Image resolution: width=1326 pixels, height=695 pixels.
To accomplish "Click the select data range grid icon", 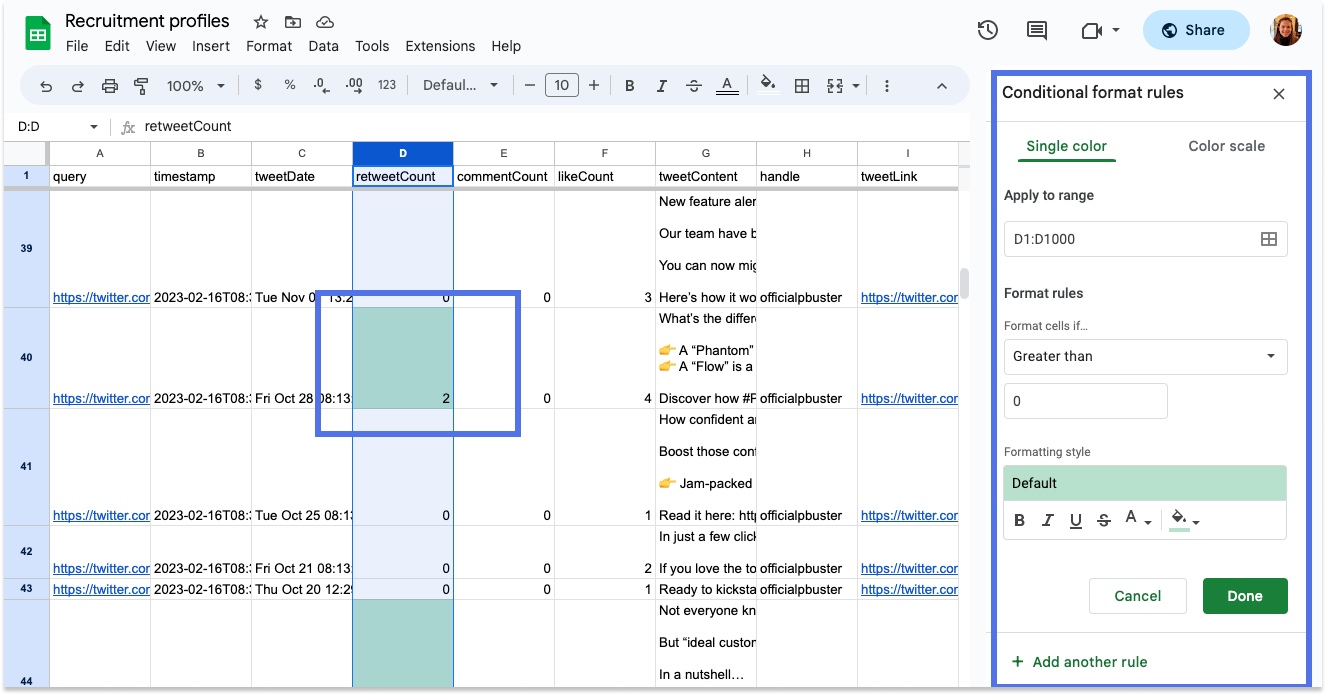I will tap(1268, 238).
